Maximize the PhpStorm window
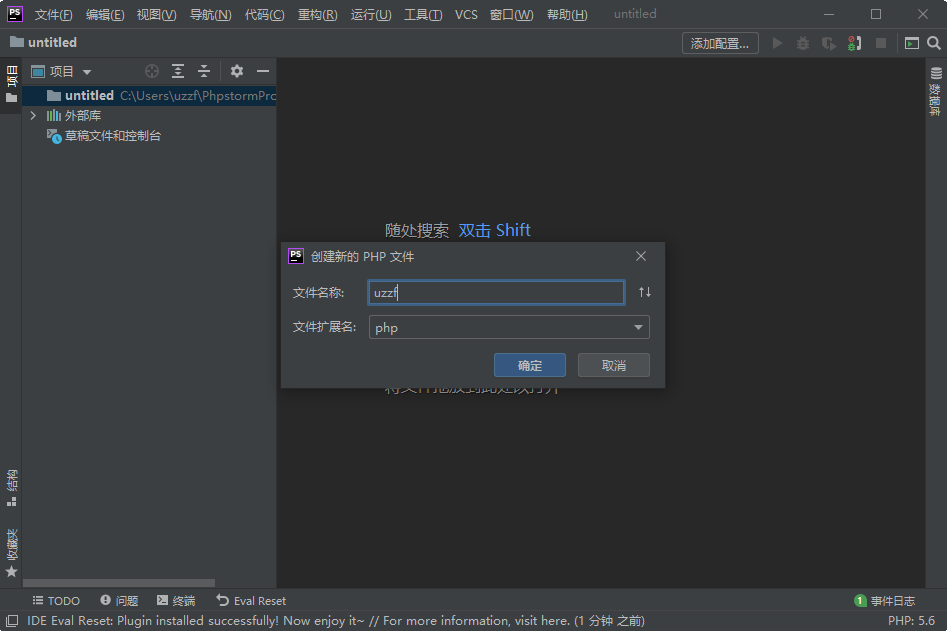Screen dimensions: 947x631 click(x=876, y=14)
